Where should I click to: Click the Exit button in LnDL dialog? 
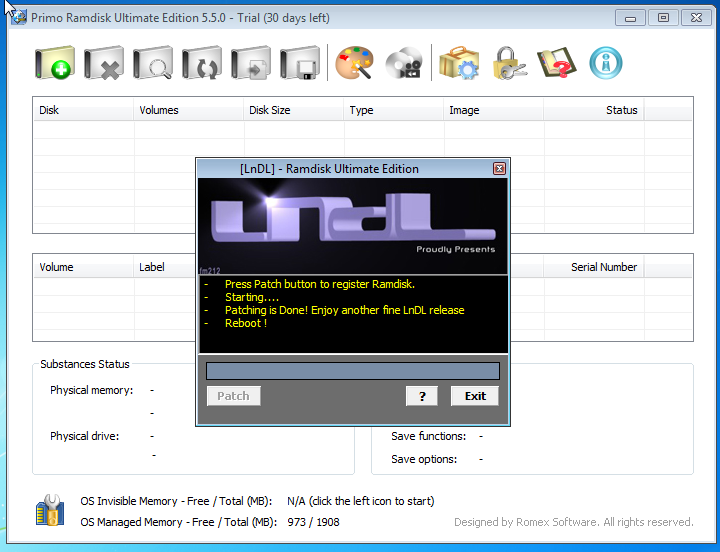tap(475, 396)
